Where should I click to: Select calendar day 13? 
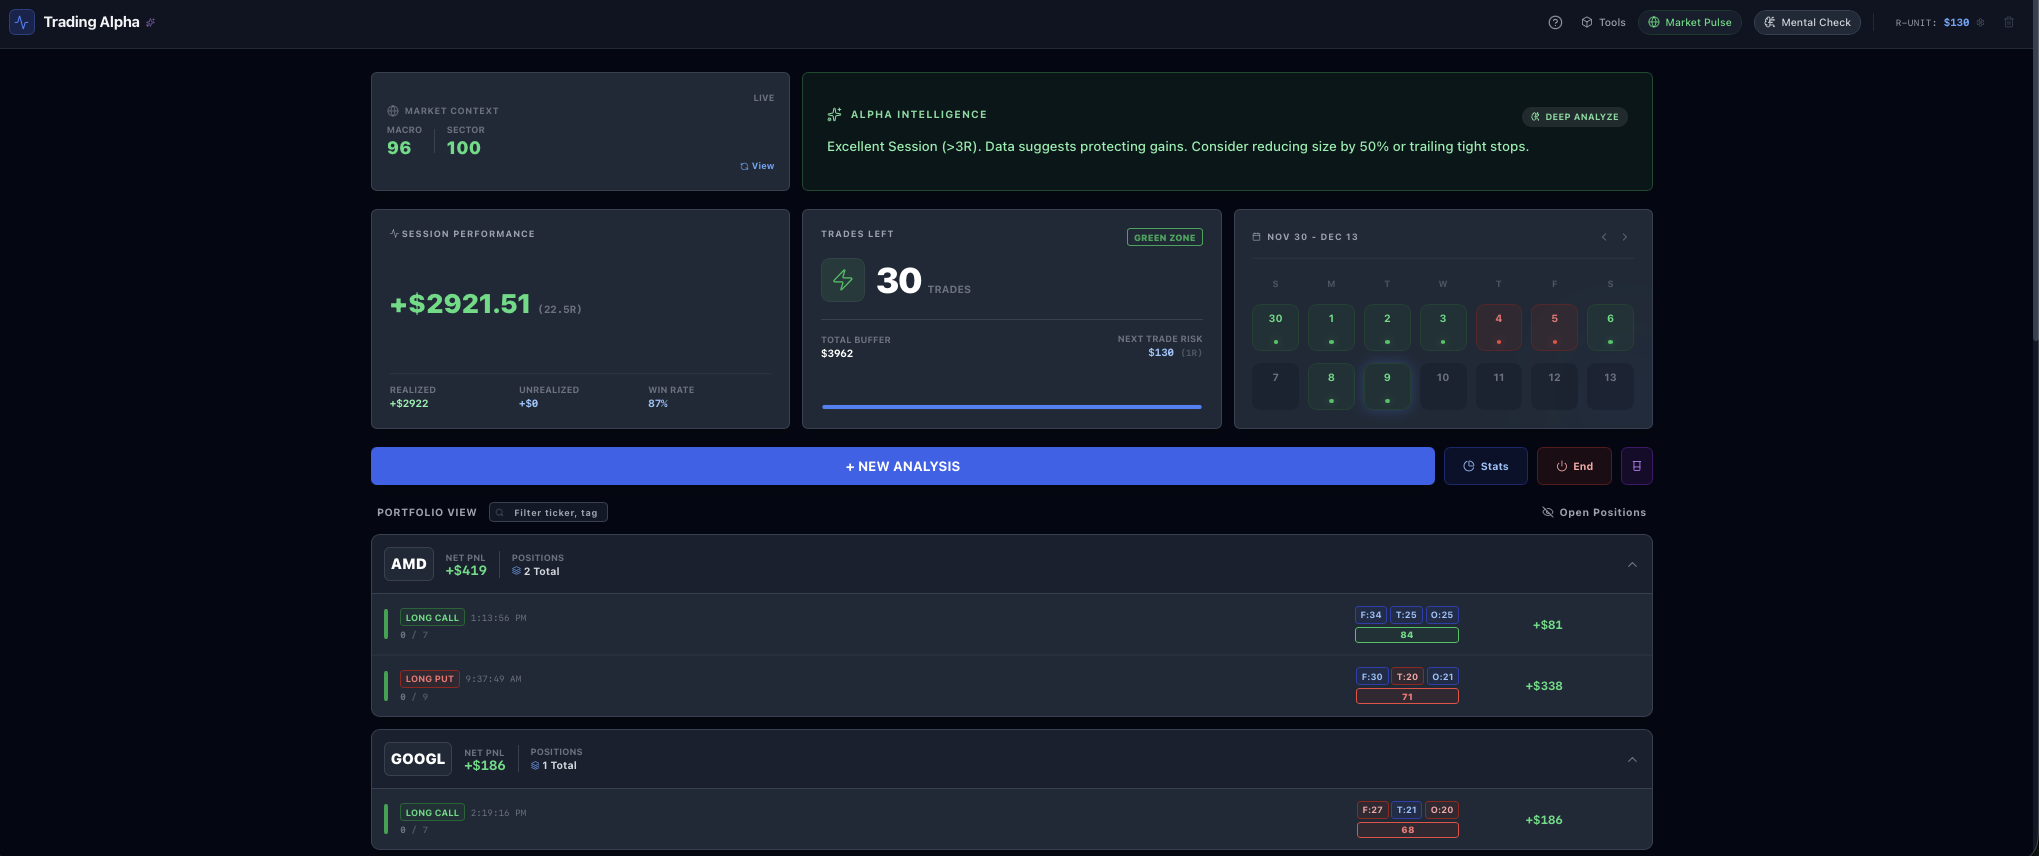(x=1610, y=386)
